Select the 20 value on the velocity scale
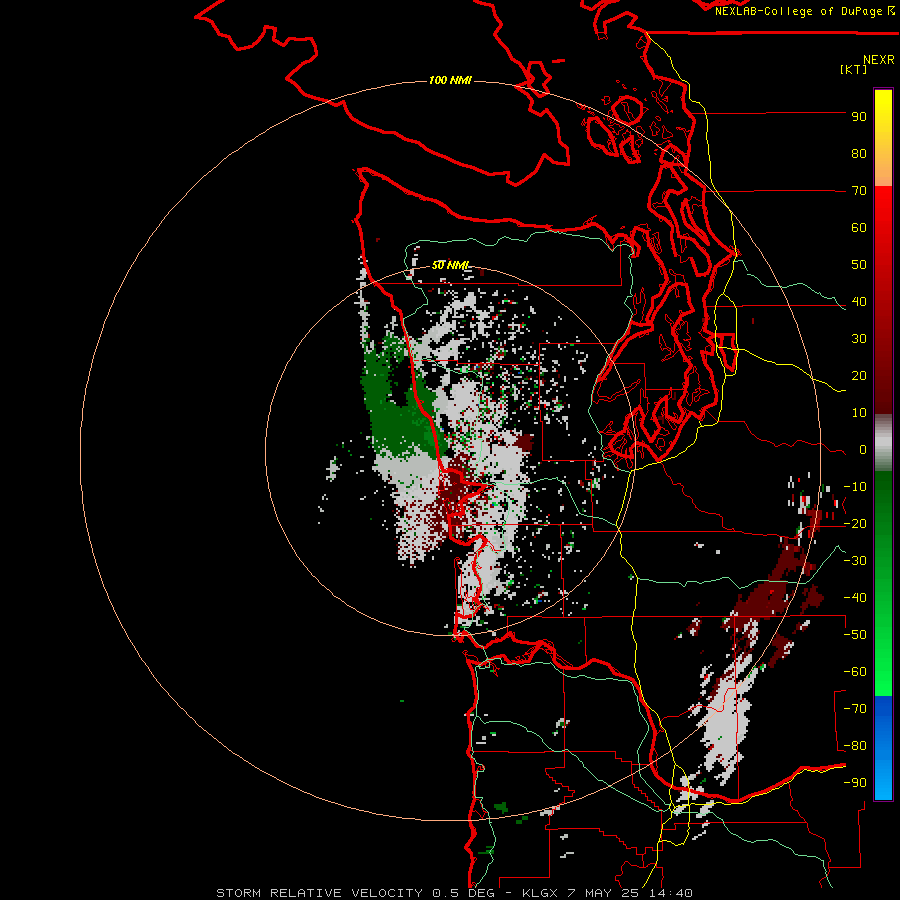The width and height of the screenshot is (900, 900). click(859, 376)
